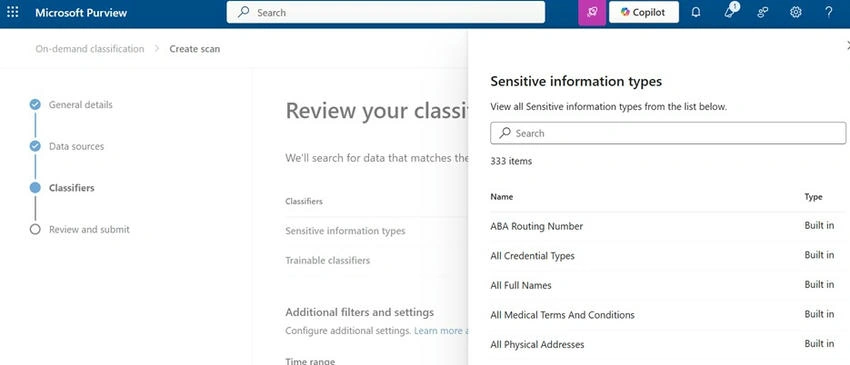Screen dimensions: 850x365
Task: Click Trainable classifiers row
Action: [327, 260]
